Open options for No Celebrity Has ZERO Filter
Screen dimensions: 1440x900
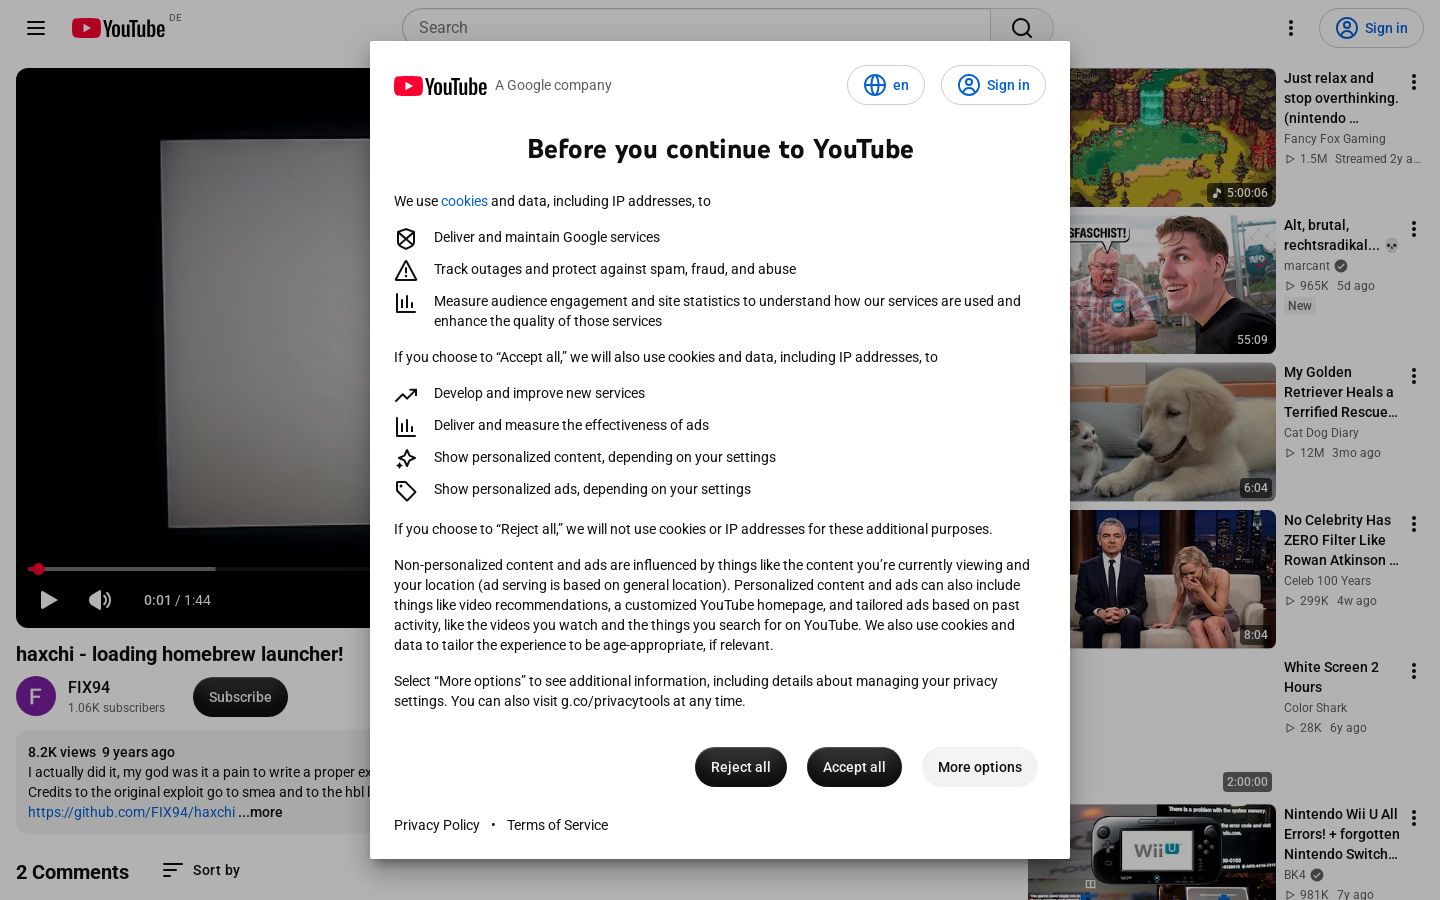point(1414,524)
